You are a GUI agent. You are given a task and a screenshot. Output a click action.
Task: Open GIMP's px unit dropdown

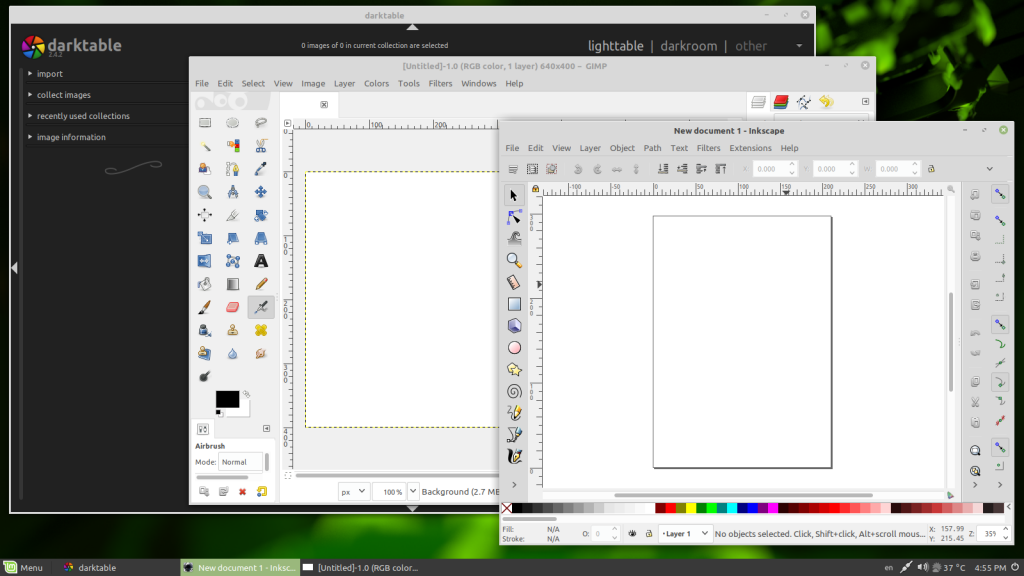pos(352,491)
